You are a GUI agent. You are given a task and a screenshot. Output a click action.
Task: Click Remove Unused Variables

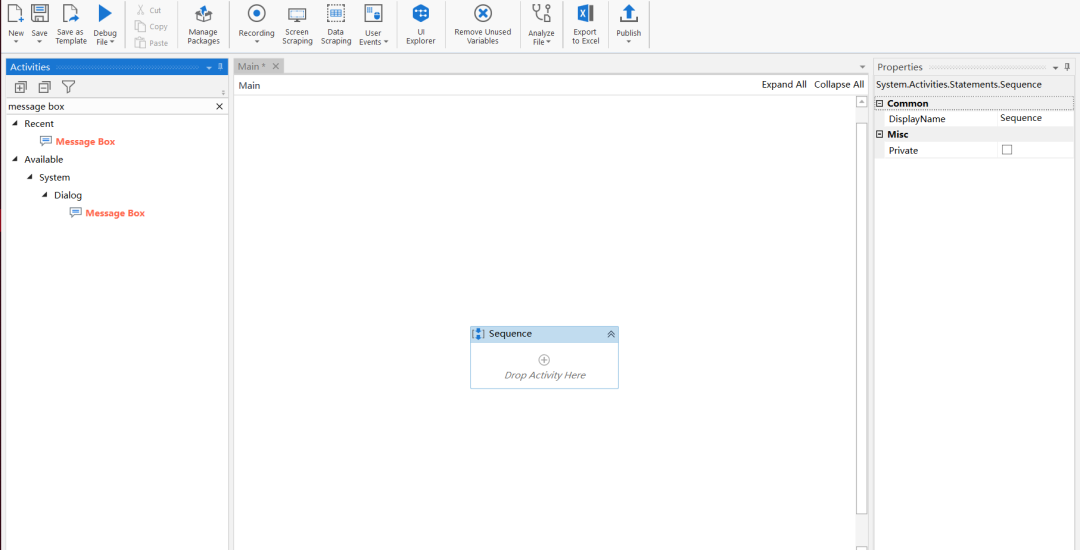click(483, 25)
